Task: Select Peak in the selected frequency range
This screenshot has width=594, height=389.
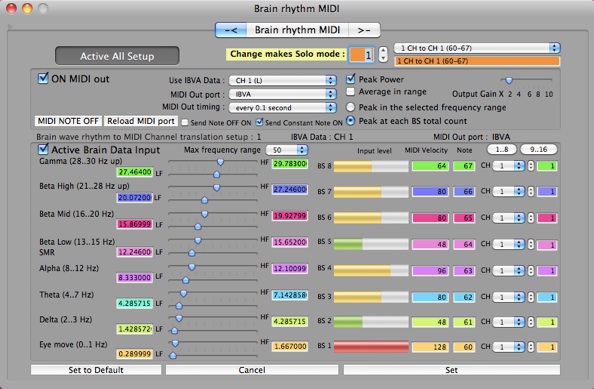Action: click(x=351, y=107)
